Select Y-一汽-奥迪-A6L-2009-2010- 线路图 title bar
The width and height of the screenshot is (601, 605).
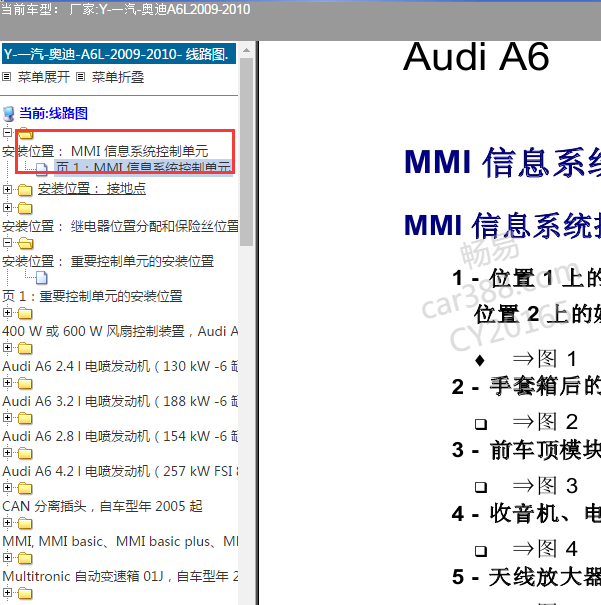[x=119, y=54]
